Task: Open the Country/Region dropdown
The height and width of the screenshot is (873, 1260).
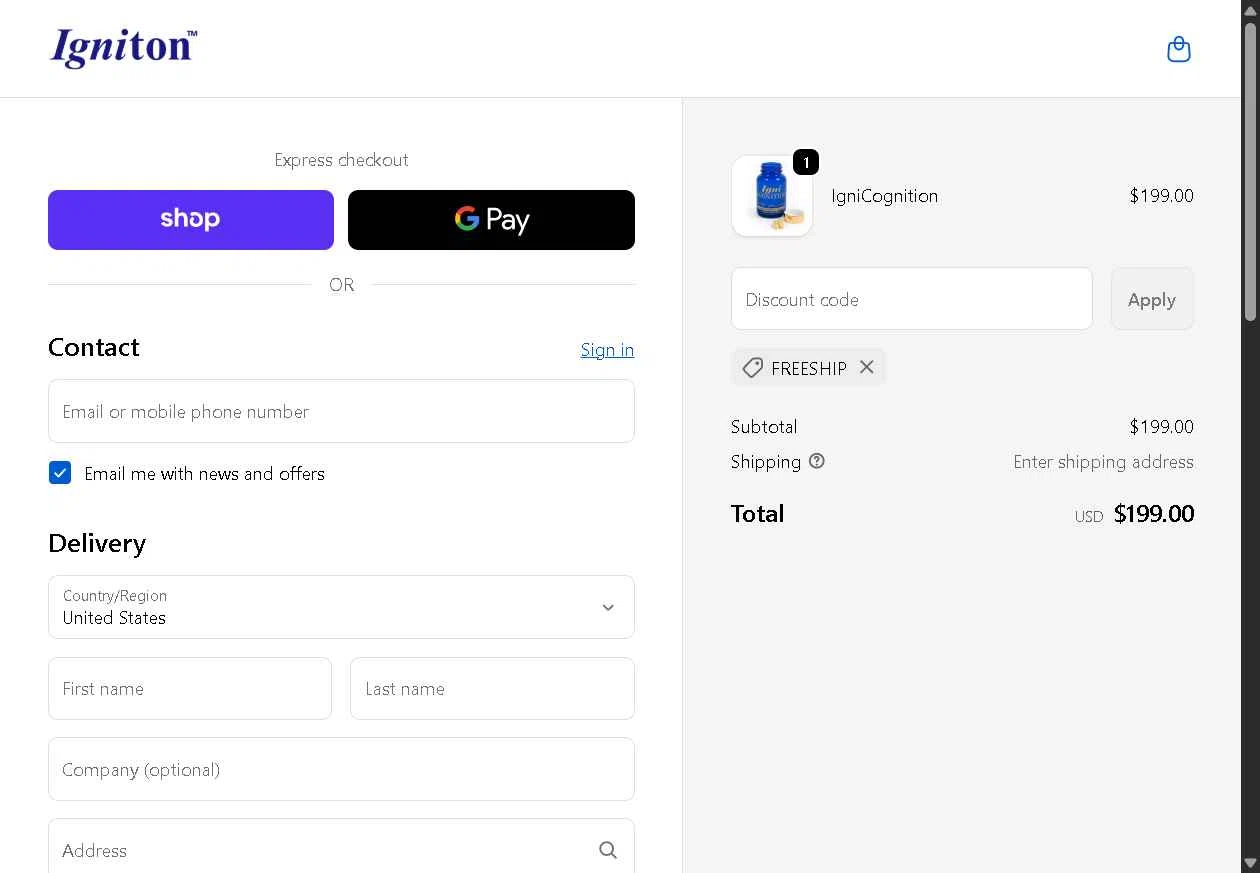Action: [x=341, y=607]
